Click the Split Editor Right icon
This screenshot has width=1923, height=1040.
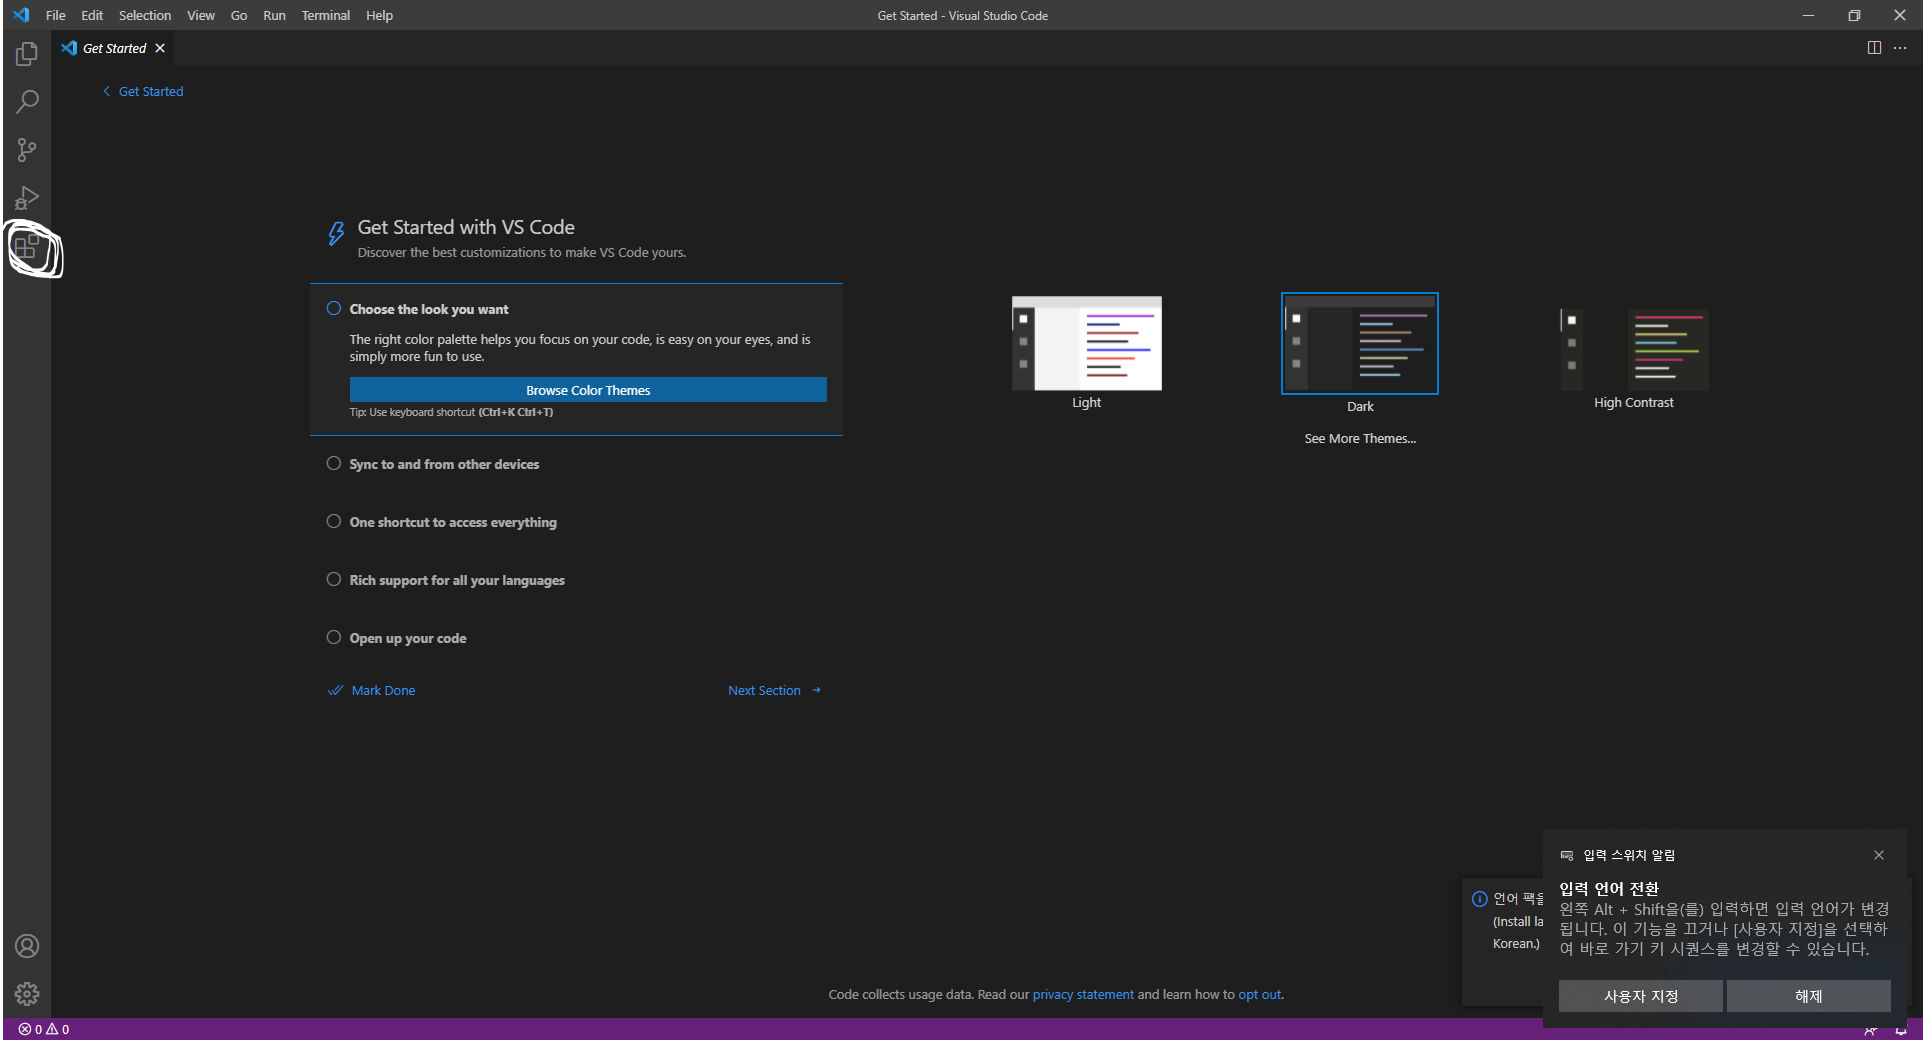click(x=1874, y=48)
